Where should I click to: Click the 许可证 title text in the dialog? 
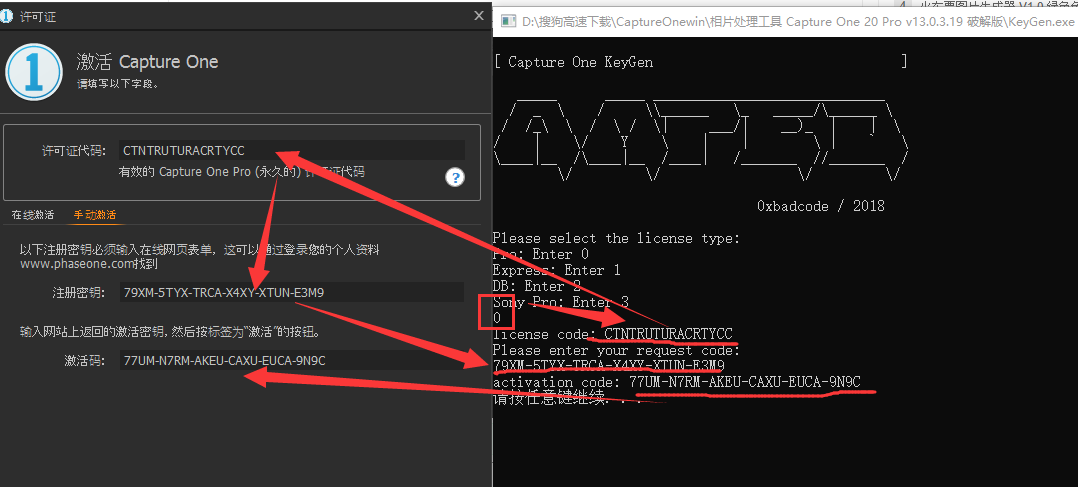(x=39, y=17)
